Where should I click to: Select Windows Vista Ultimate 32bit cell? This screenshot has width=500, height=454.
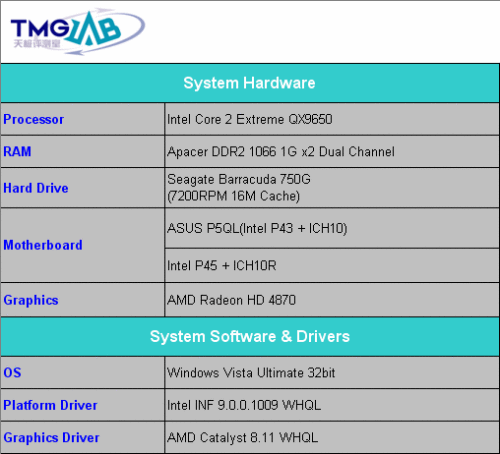[332, 372]
